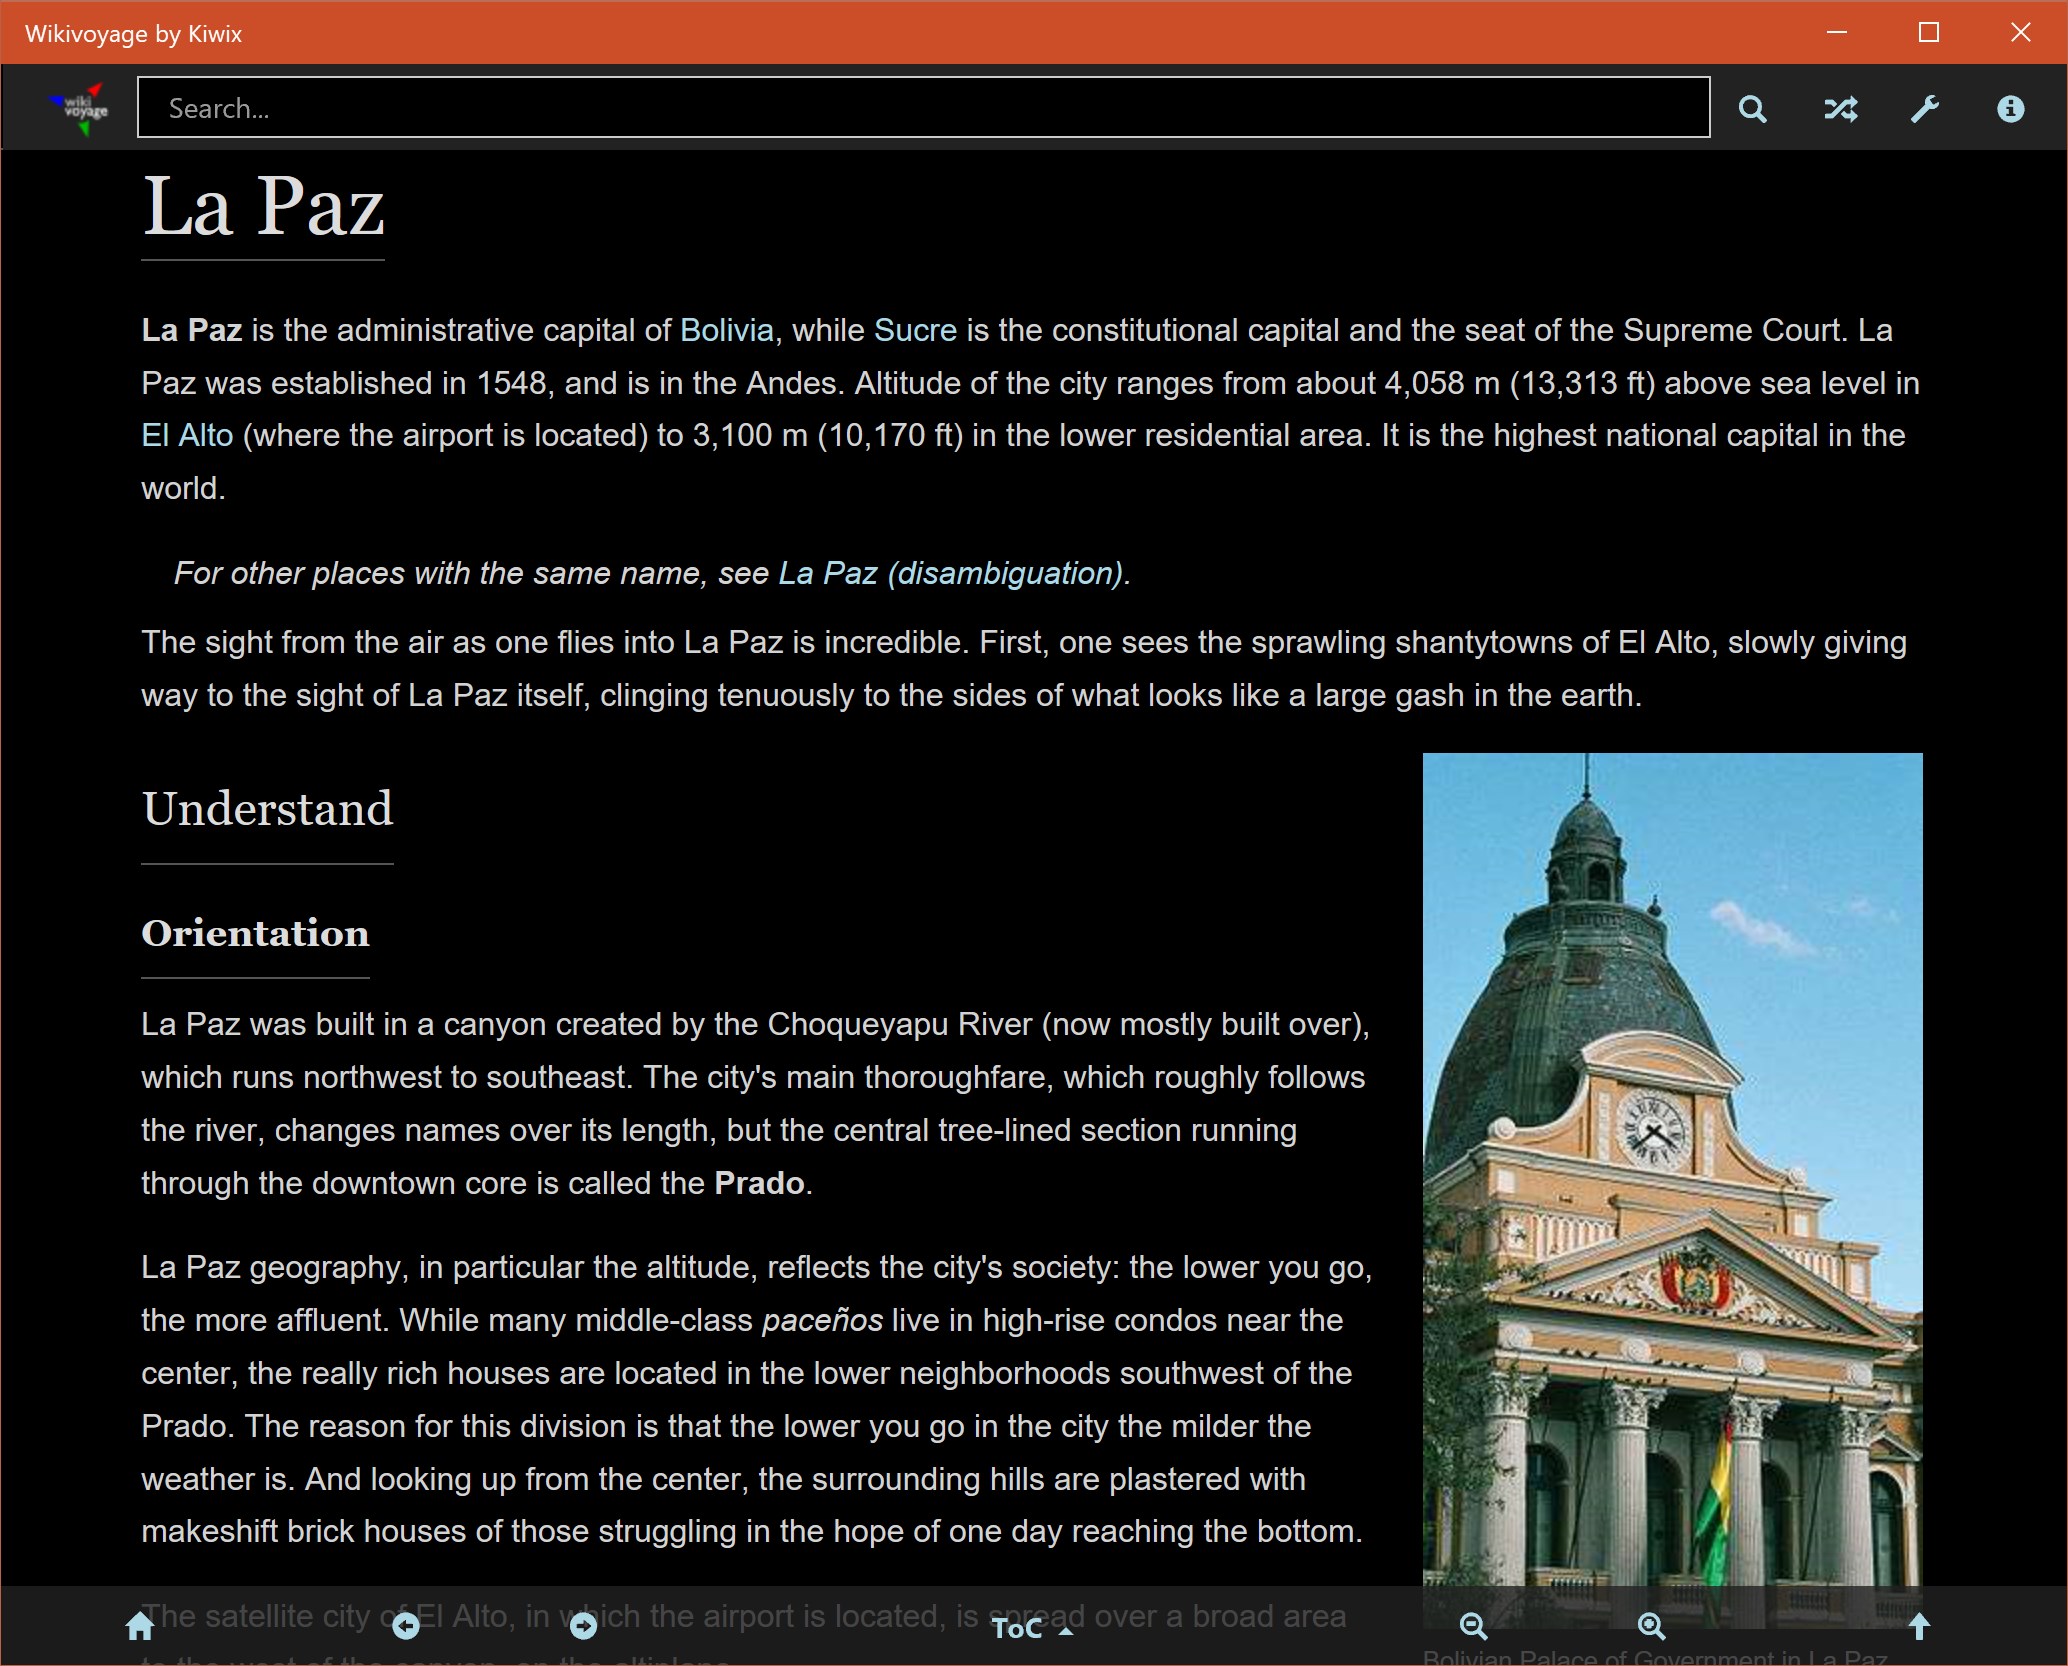The height and width of the screenshot is (1666, 2068).
Task: Go to home page via house icon
Action: tap(140, 1627)
